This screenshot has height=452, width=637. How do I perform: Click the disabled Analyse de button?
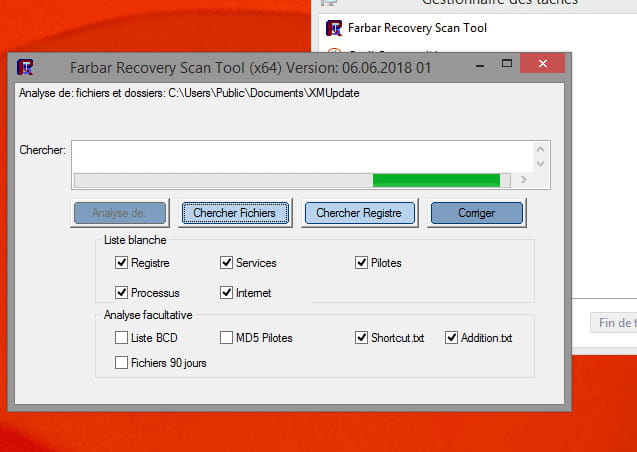pos(120,213)
